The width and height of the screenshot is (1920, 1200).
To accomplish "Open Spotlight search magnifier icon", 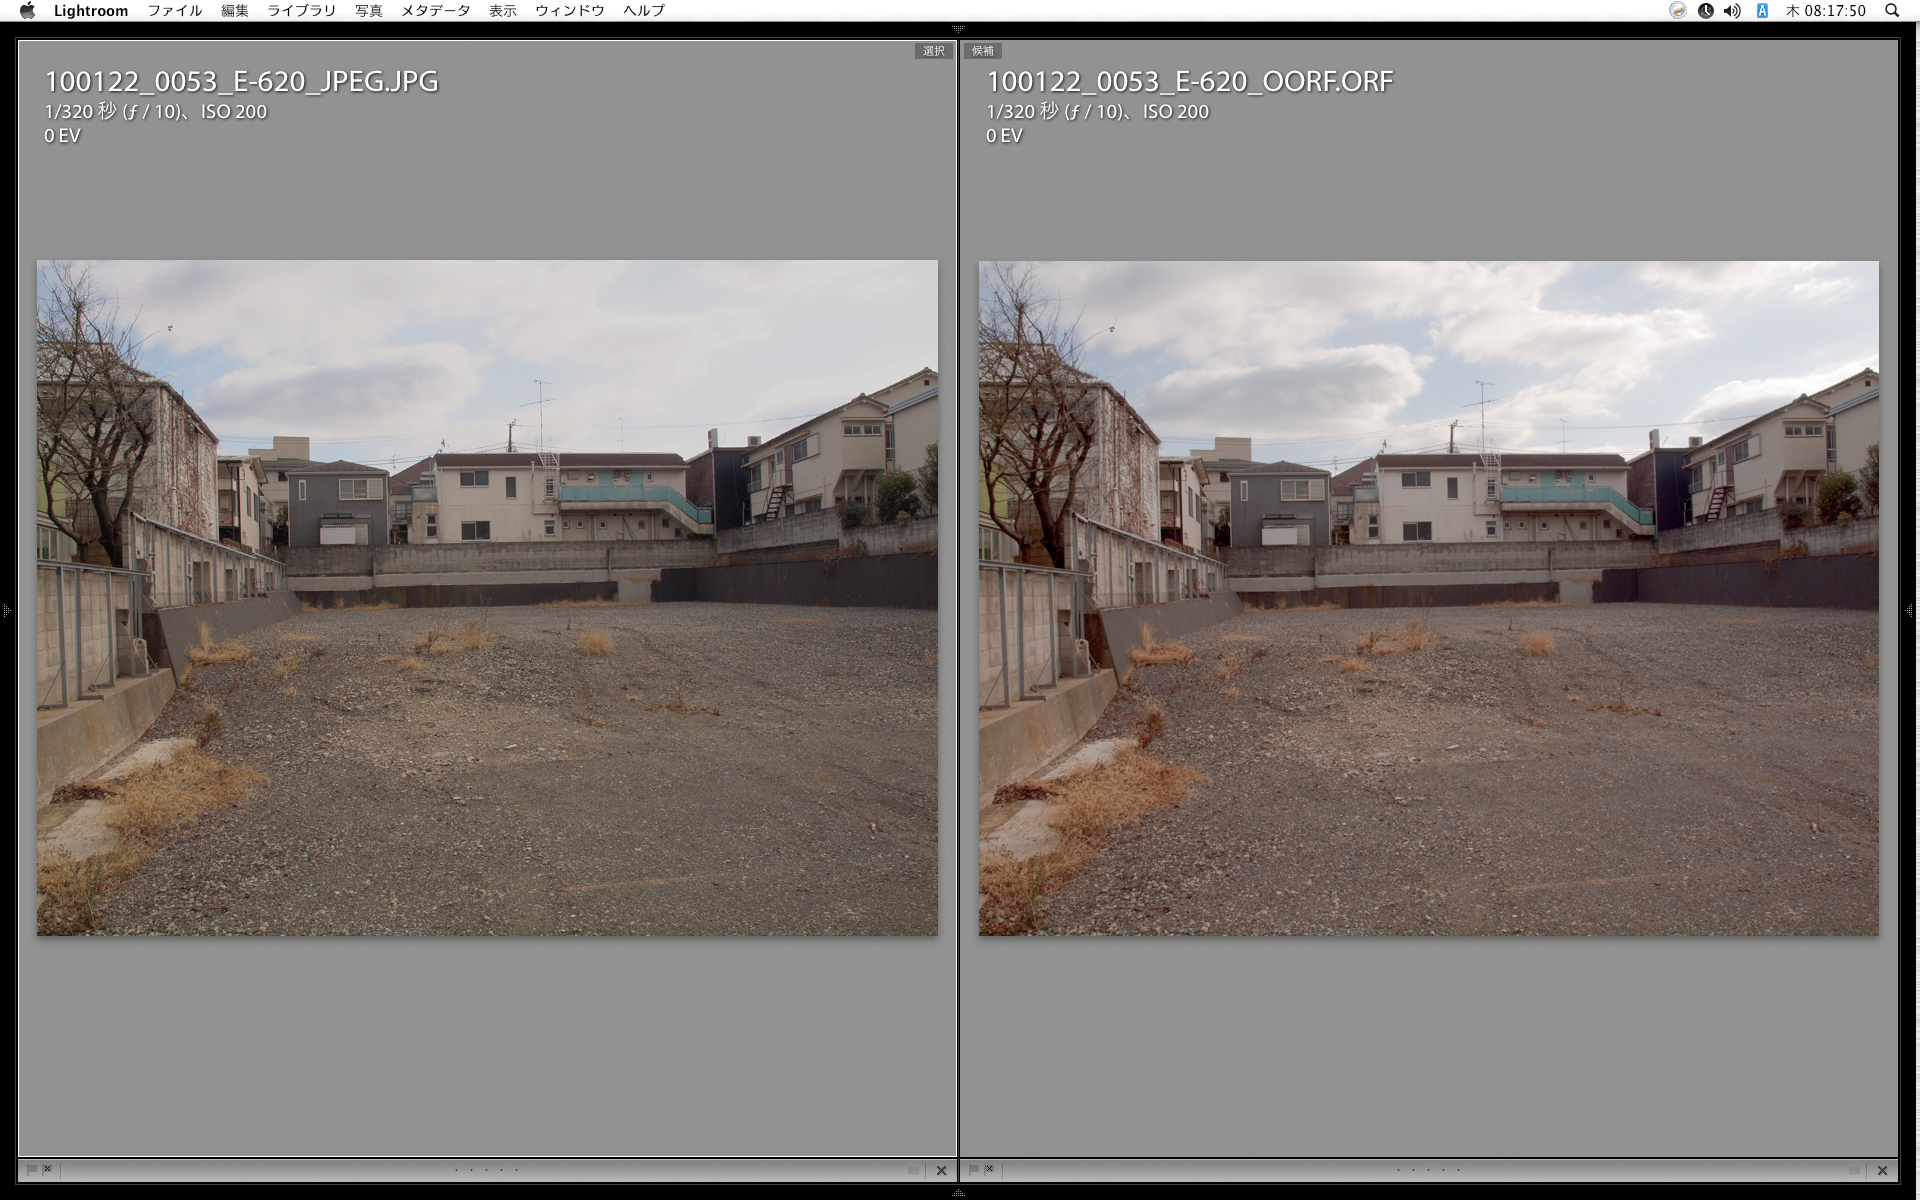I will (1892, 11).
